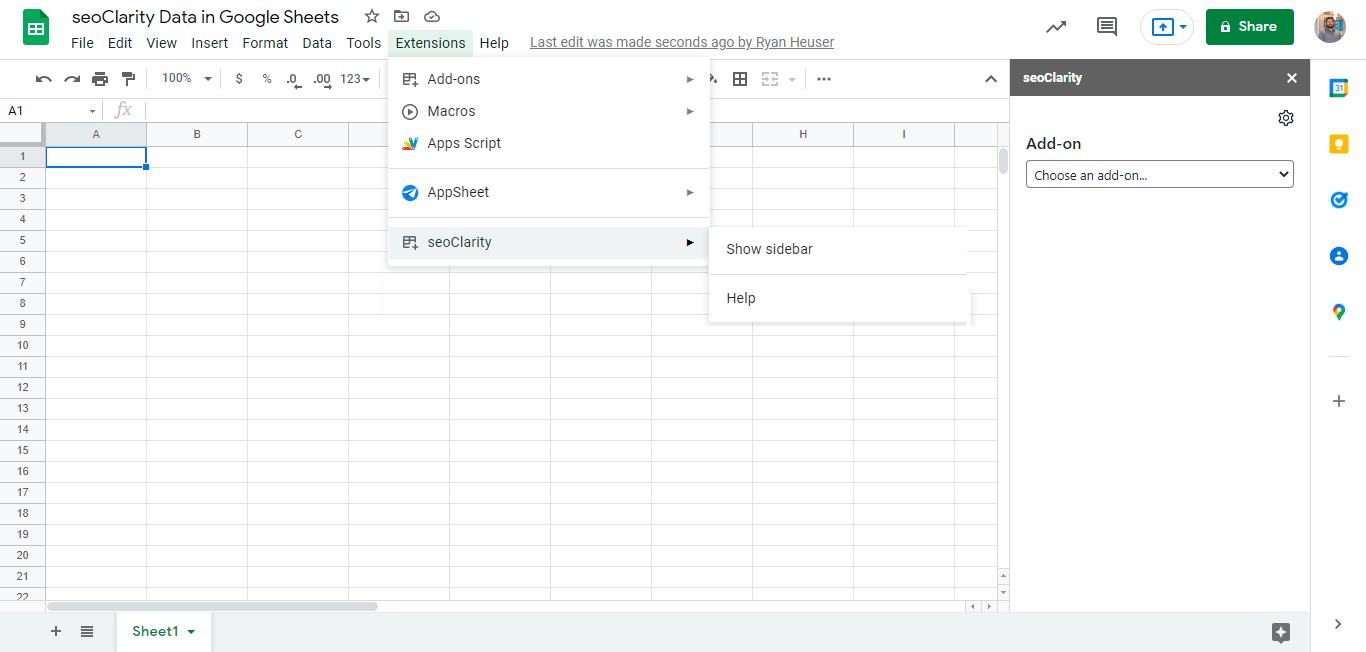Click the green Share button
Viewport: 1366px width, 652px height.
pos(1250,27)
